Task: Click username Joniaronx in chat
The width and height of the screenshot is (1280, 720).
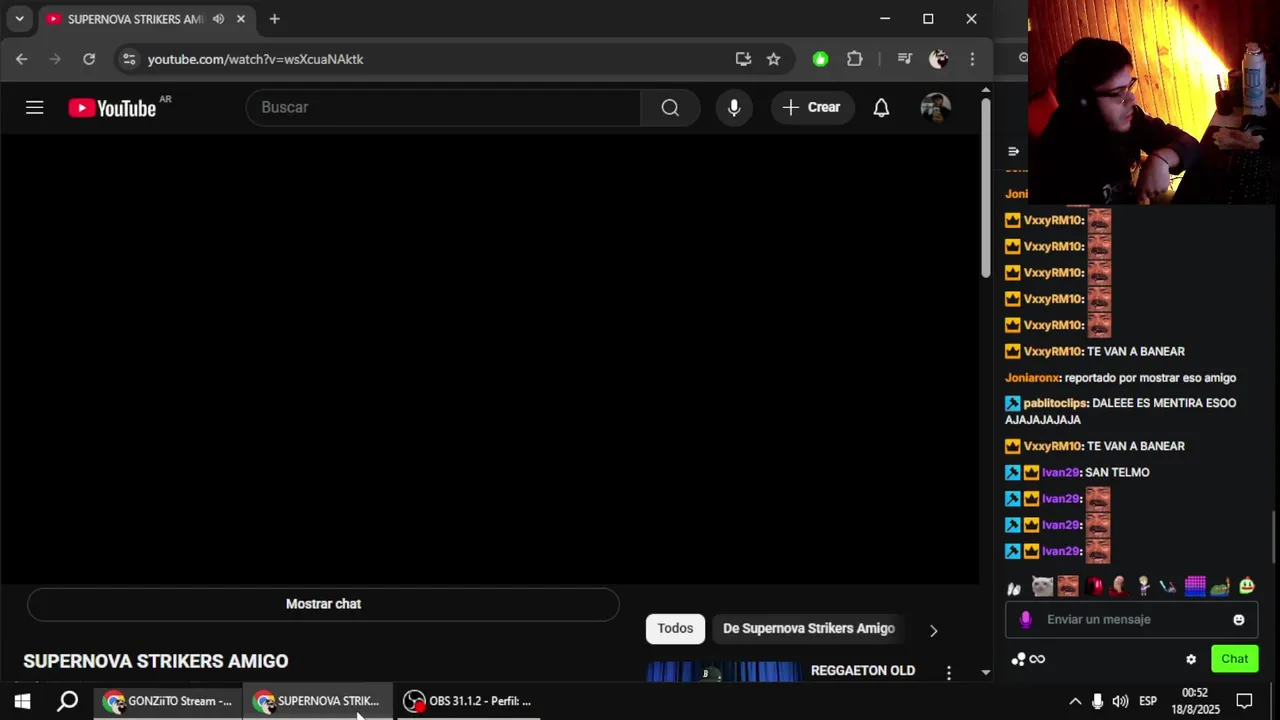Action: pyautogui.click(x=1032, y=378)
